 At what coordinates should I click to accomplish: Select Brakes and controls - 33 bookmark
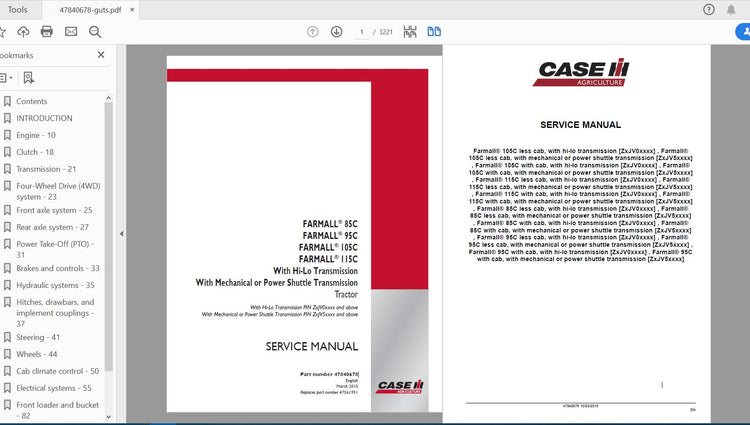[58, 268]
